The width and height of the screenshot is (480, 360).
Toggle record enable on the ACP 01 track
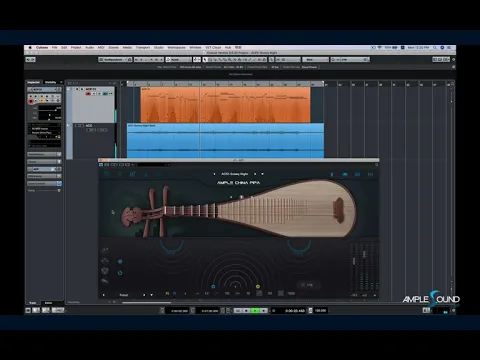tap(88, 94)
